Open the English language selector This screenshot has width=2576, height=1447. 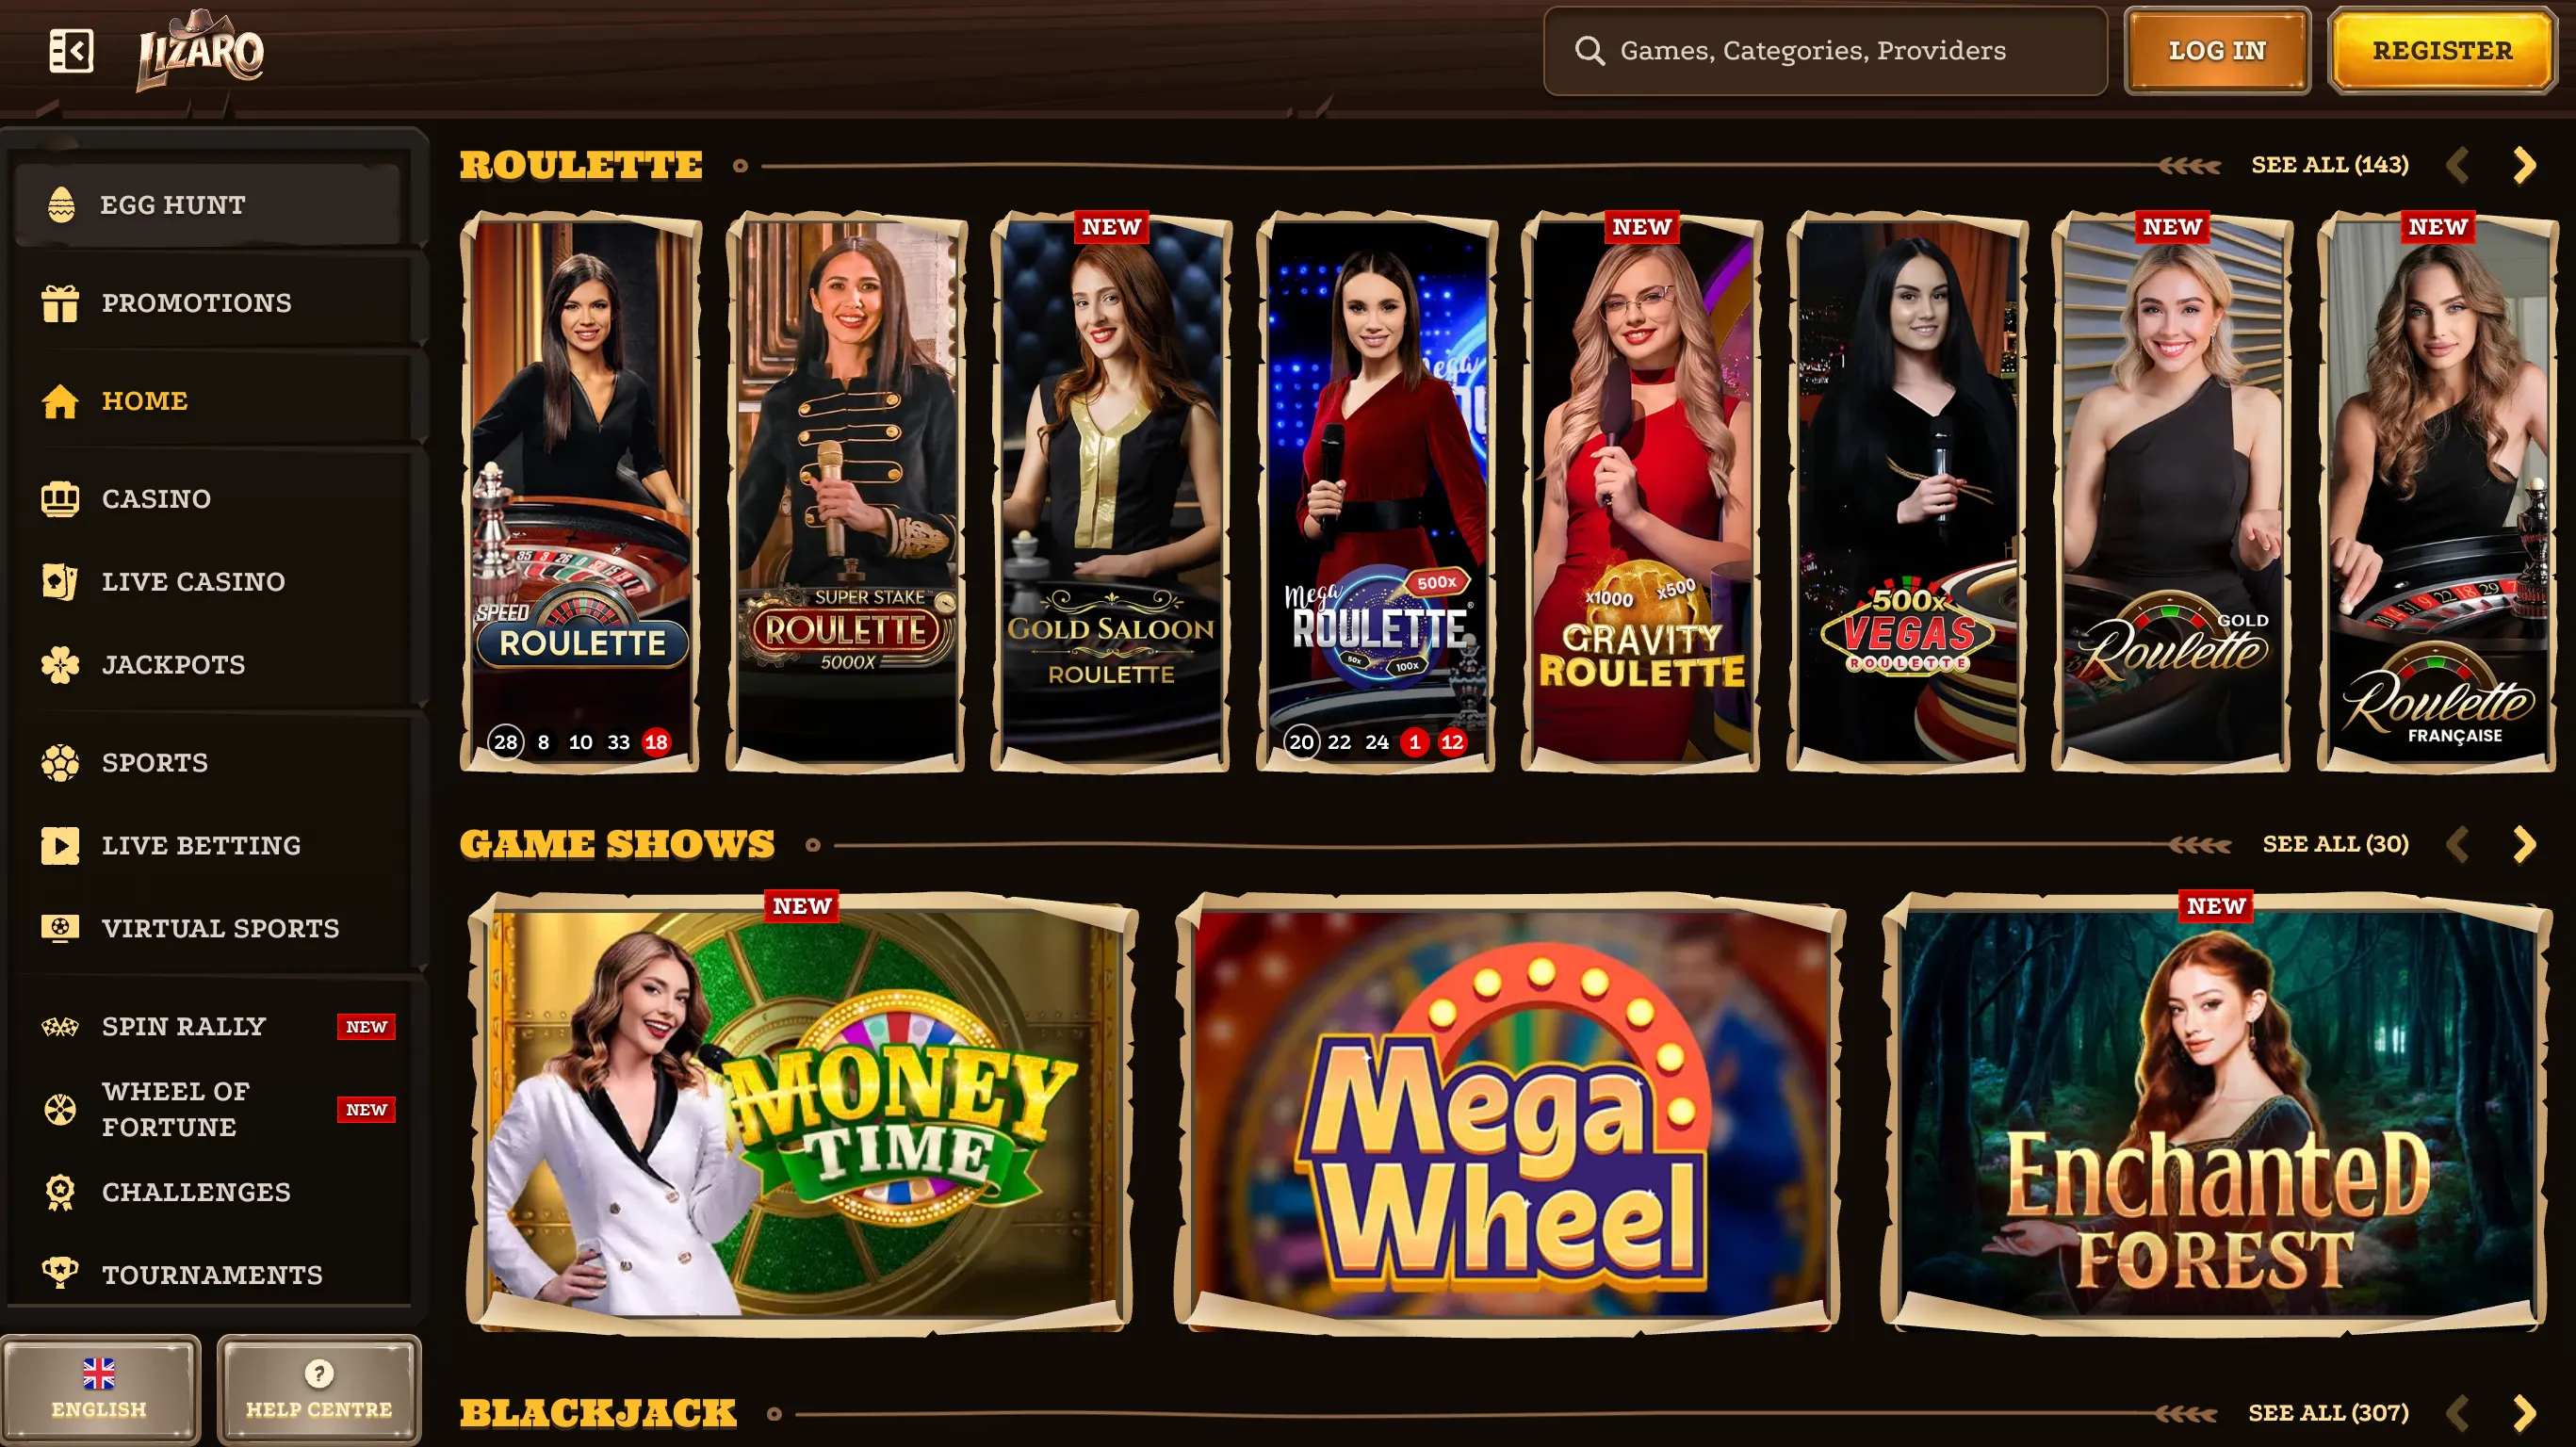pos(100,1390)
